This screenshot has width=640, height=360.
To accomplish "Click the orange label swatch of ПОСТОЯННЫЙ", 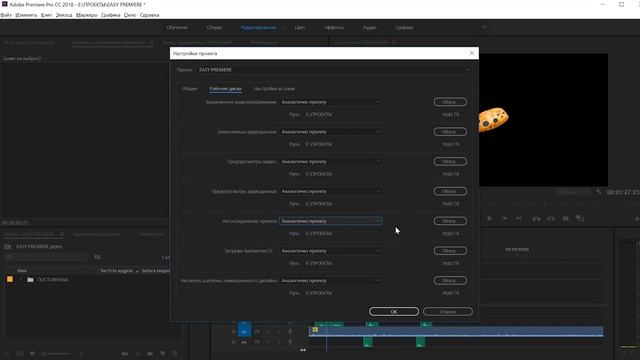I will [x=10, y=280].
